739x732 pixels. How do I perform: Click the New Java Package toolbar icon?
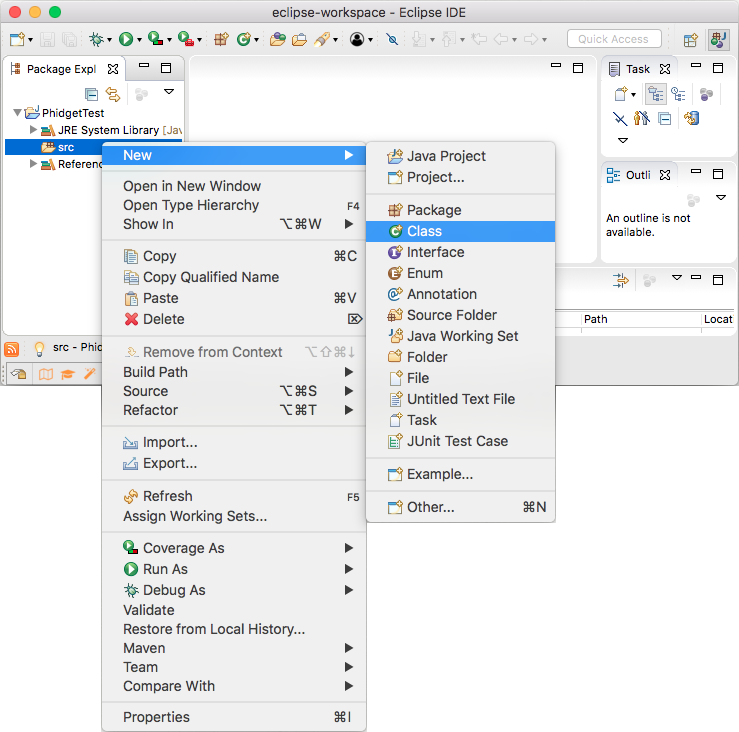coord(221,39)
